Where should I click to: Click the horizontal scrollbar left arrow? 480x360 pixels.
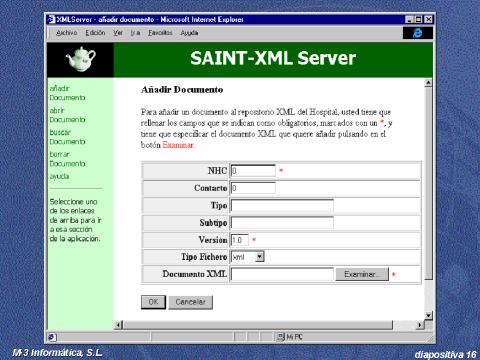coord(118,325)
